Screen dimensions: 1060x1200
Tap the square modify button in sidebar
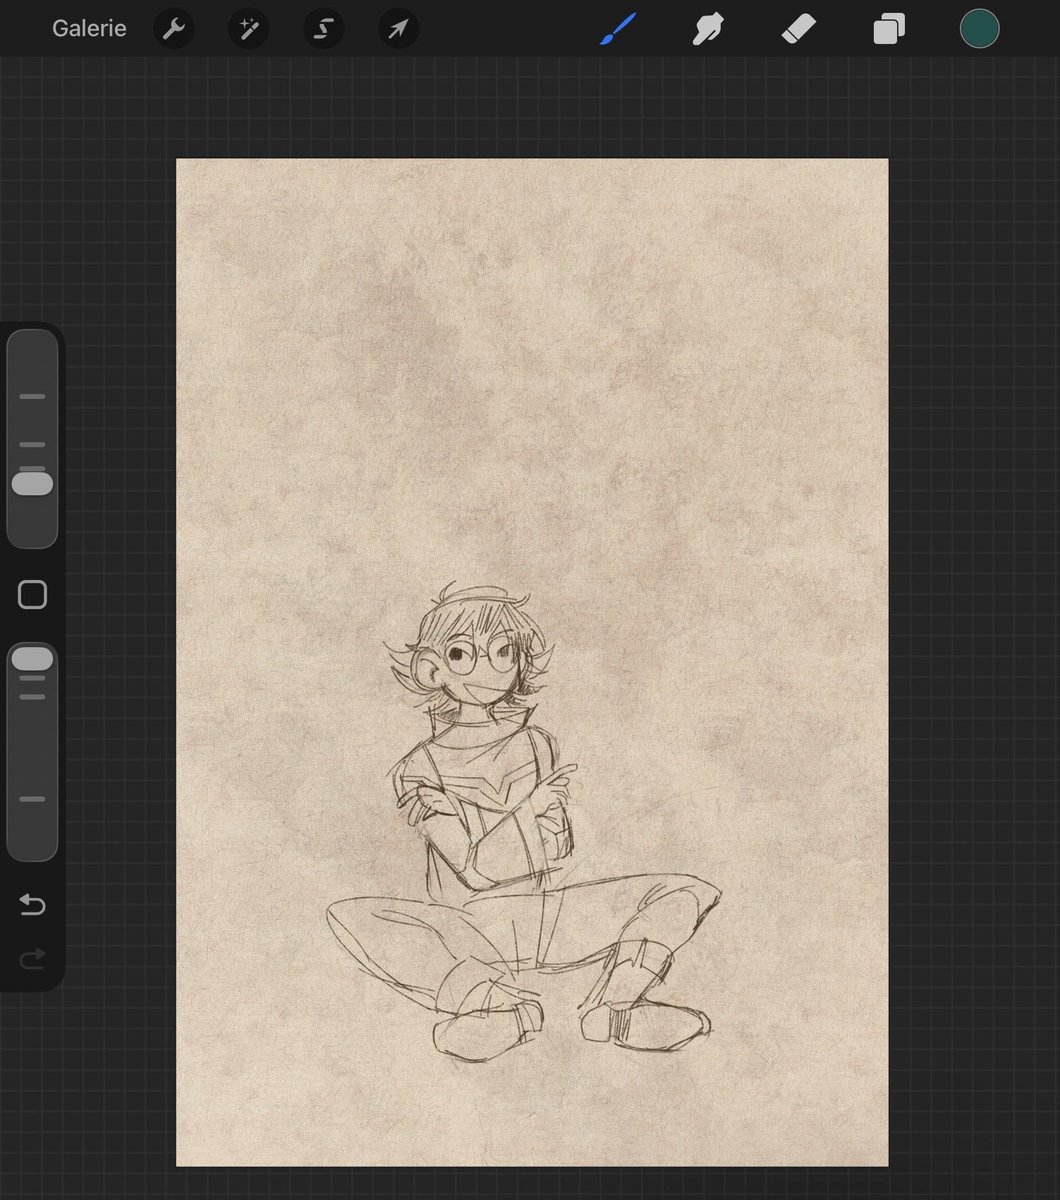tap(32, 595)
